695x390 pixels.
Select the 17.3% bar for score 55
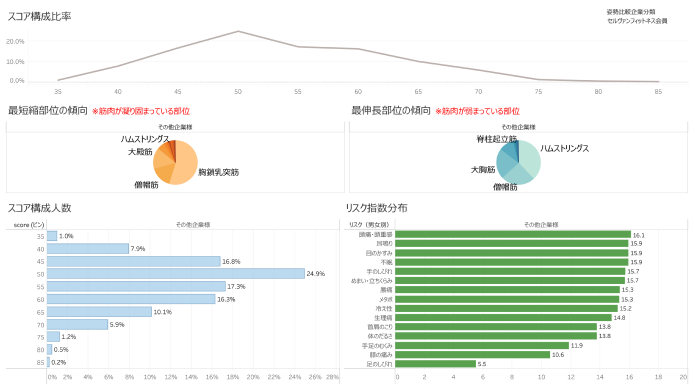tap(136, 286)
